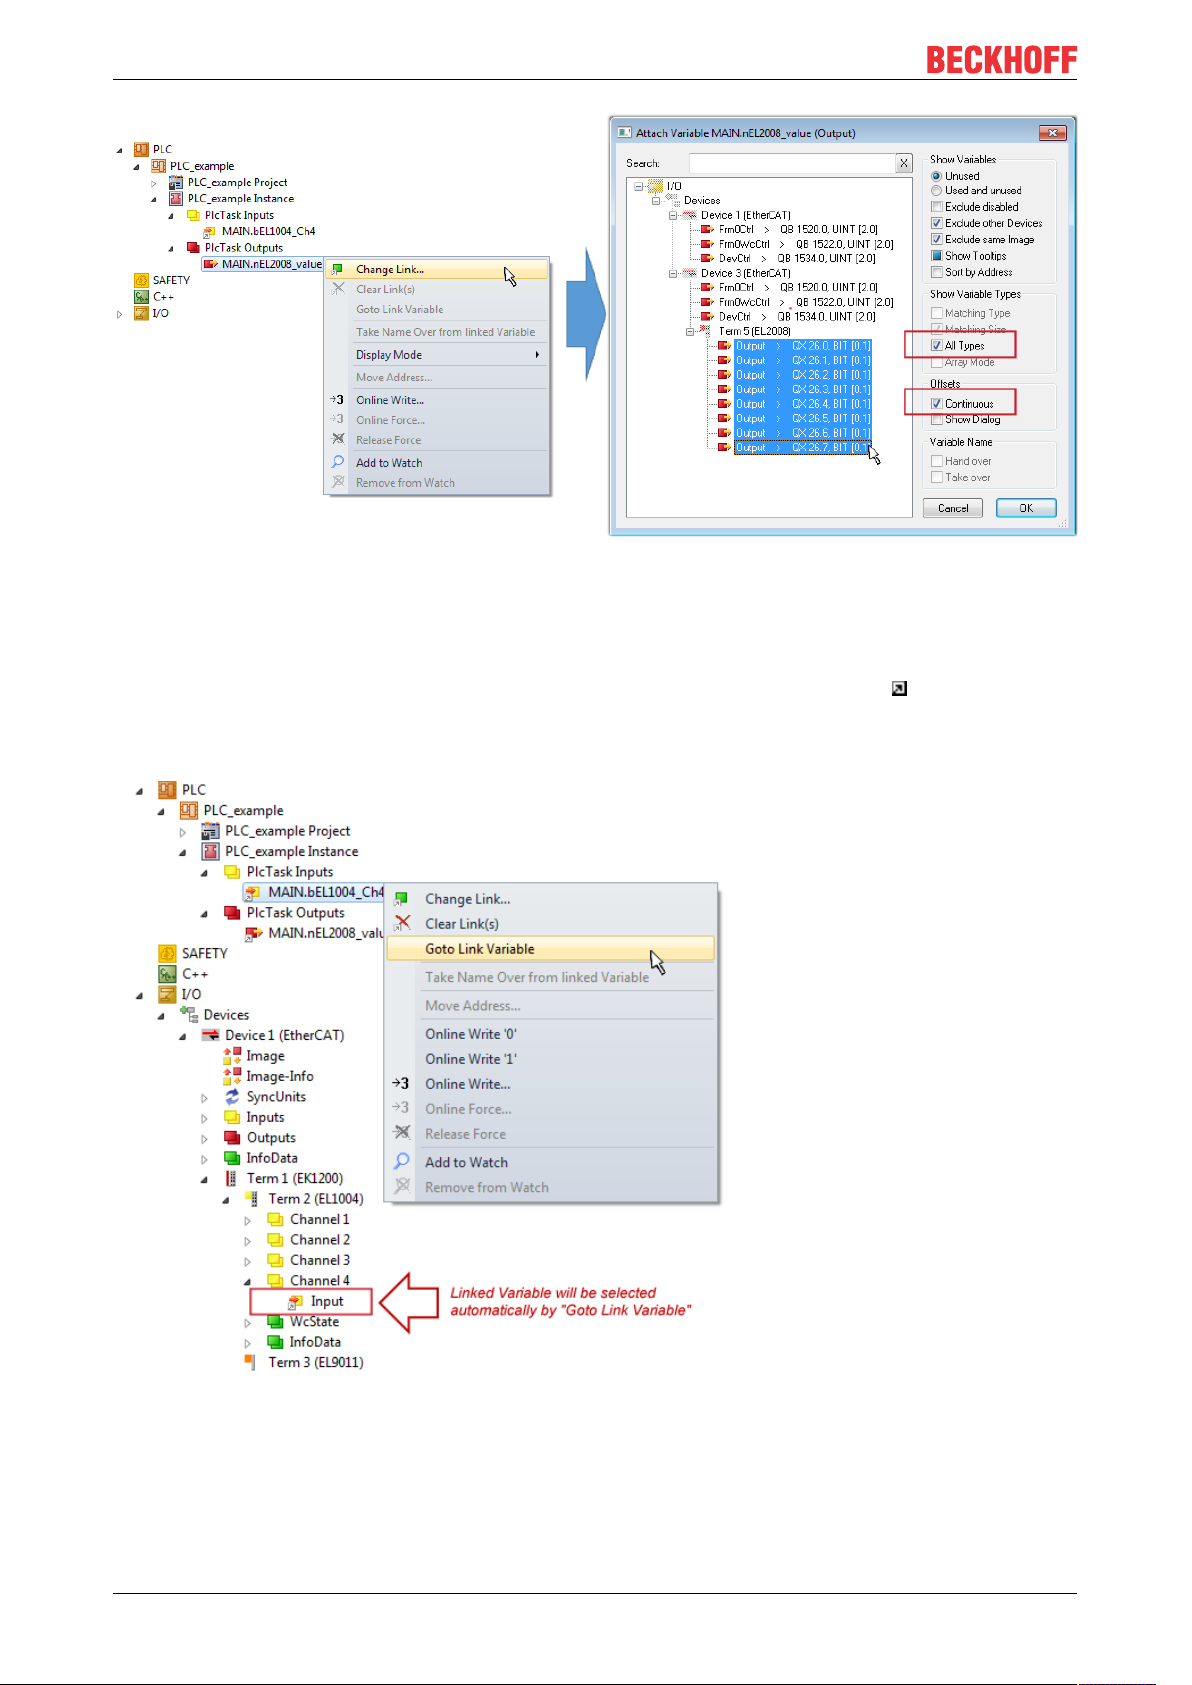Screen dimensions: 1192x1685
Task: Click the Add to Watch magnifier icon
Action: [x=402, y=1161]
